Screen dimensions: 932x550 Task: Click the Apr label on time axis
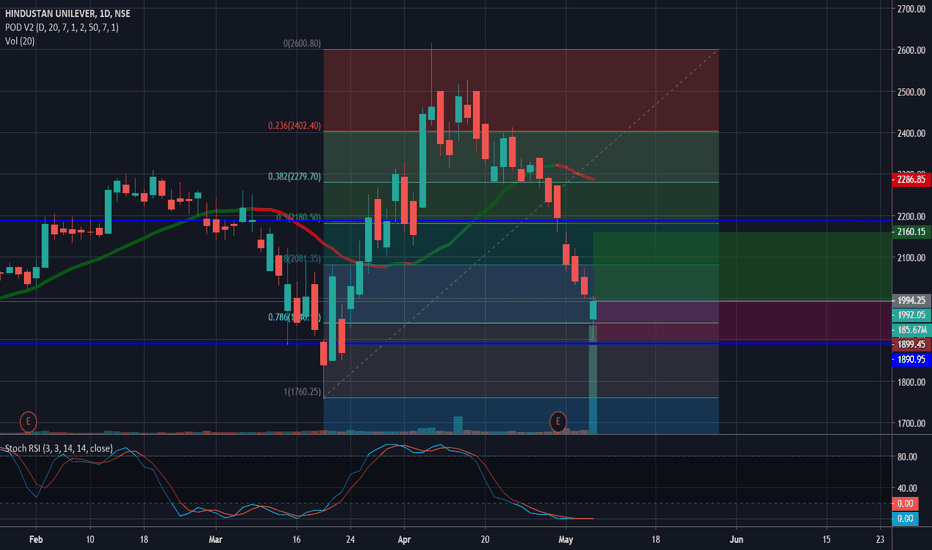tap(404, 539)
